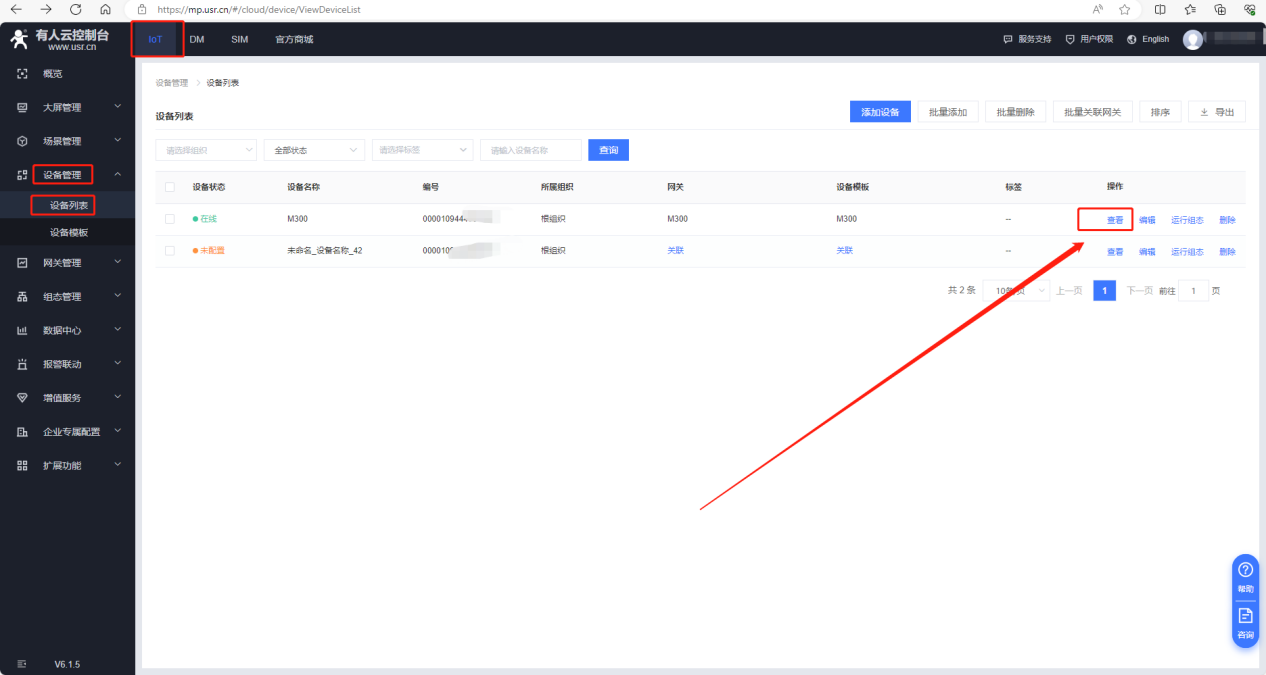1266x675 pixels.
Task: Click the blue 添加设备 button
Action: click(x=880, y=112)
